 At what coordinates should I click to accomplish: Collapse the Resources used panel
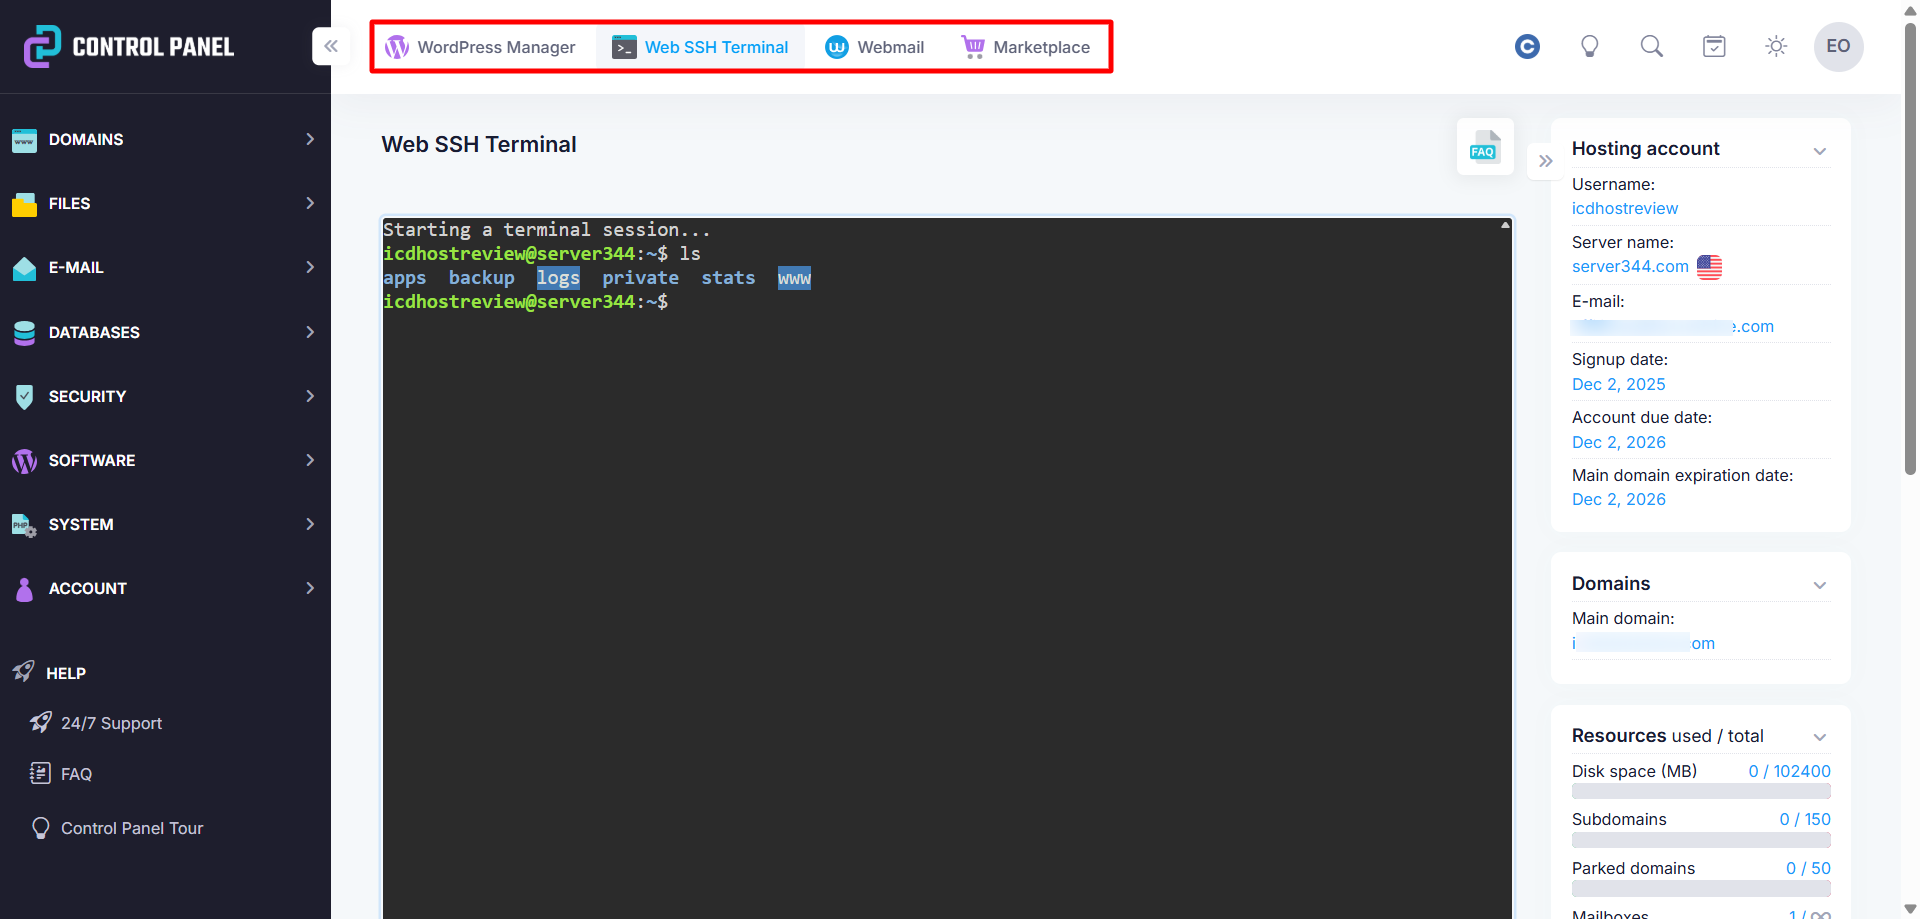point(1820,737)
